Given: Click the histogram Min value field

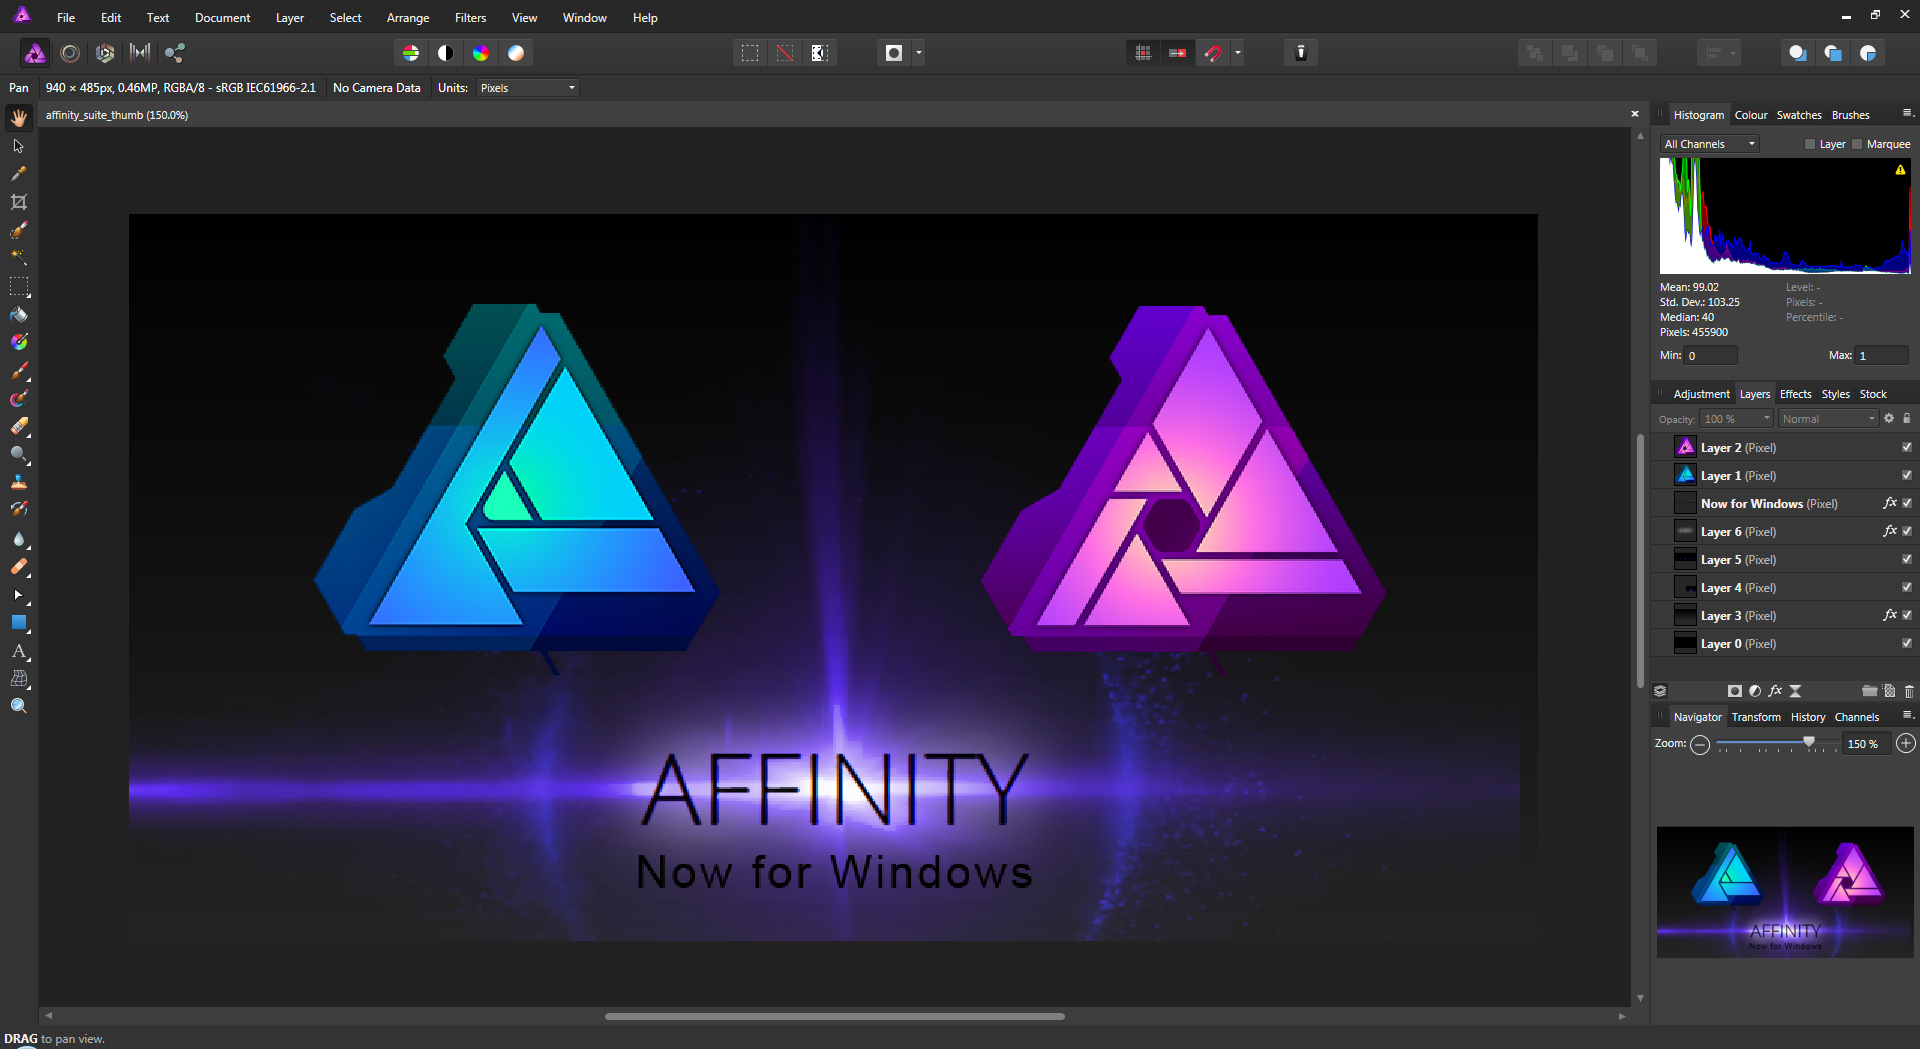Looking at the screenshot, I should (1711, 356).
